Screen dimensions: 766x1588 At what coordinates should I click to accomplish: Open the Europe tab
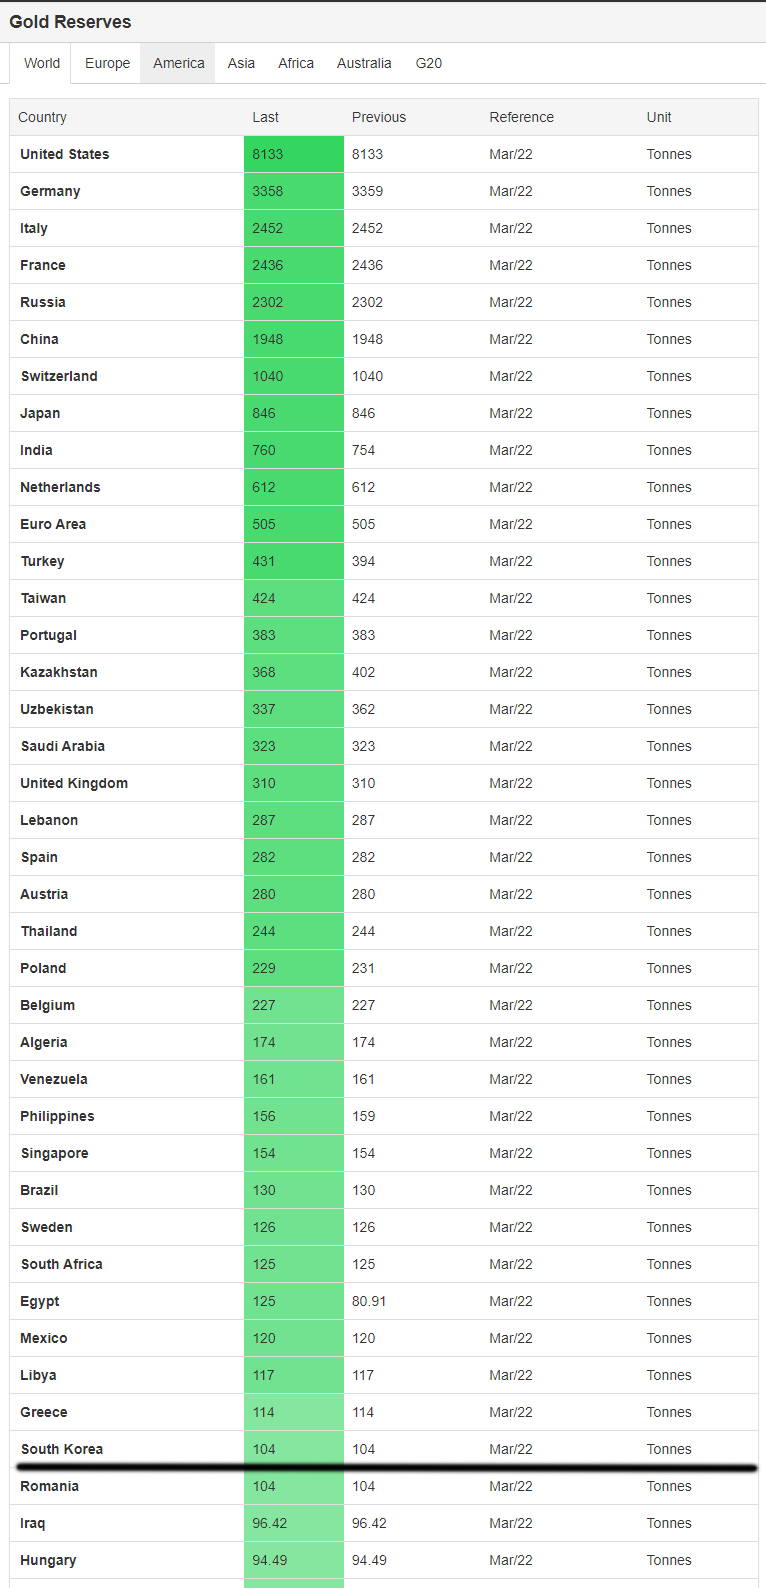107,63
